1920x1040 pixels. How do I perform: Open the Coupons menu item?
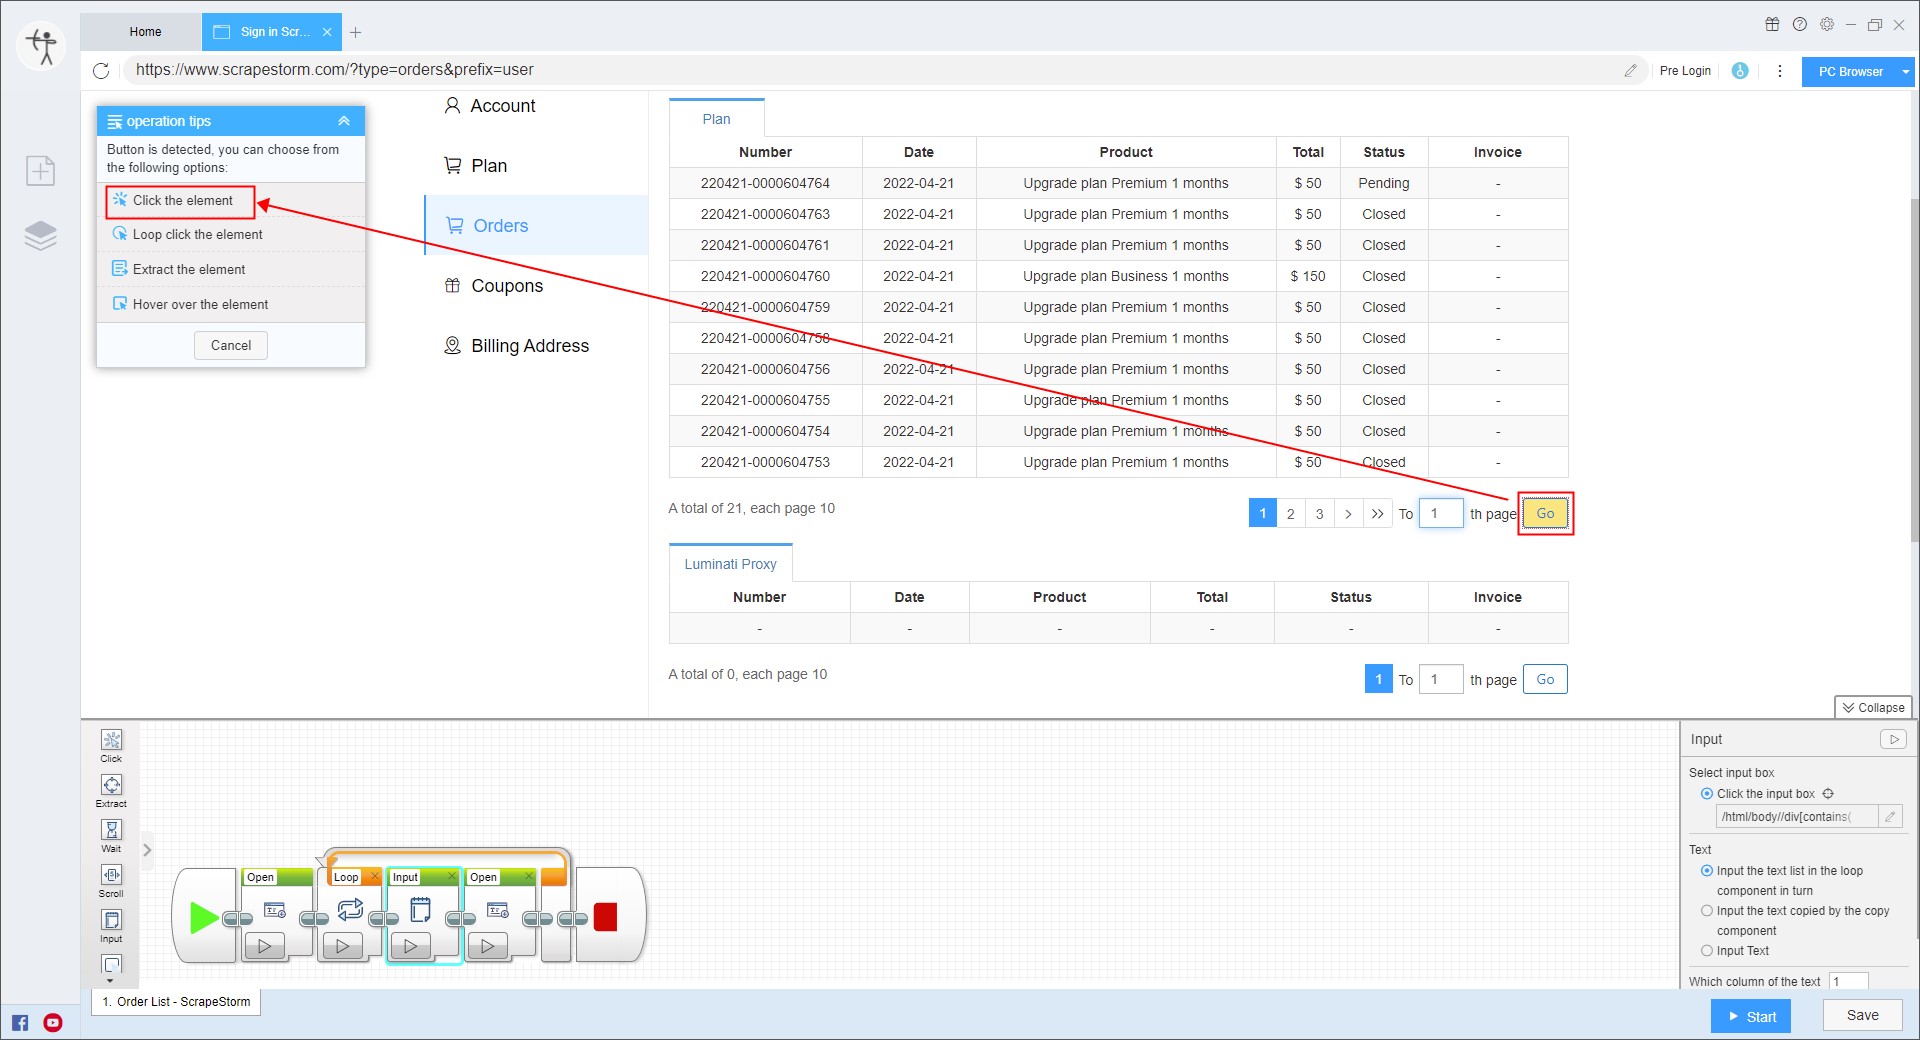tap(506, 286)
